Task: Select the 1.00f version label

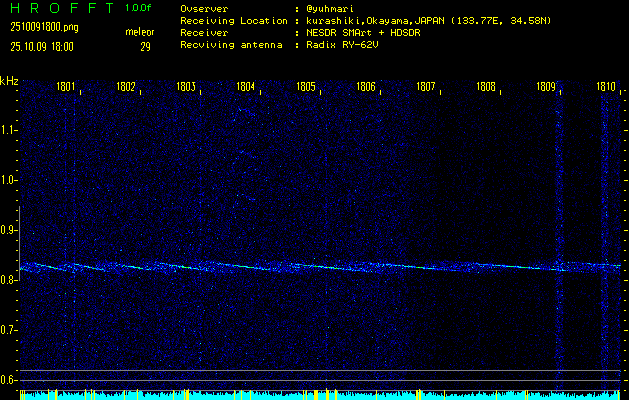Action: point(139,7)
